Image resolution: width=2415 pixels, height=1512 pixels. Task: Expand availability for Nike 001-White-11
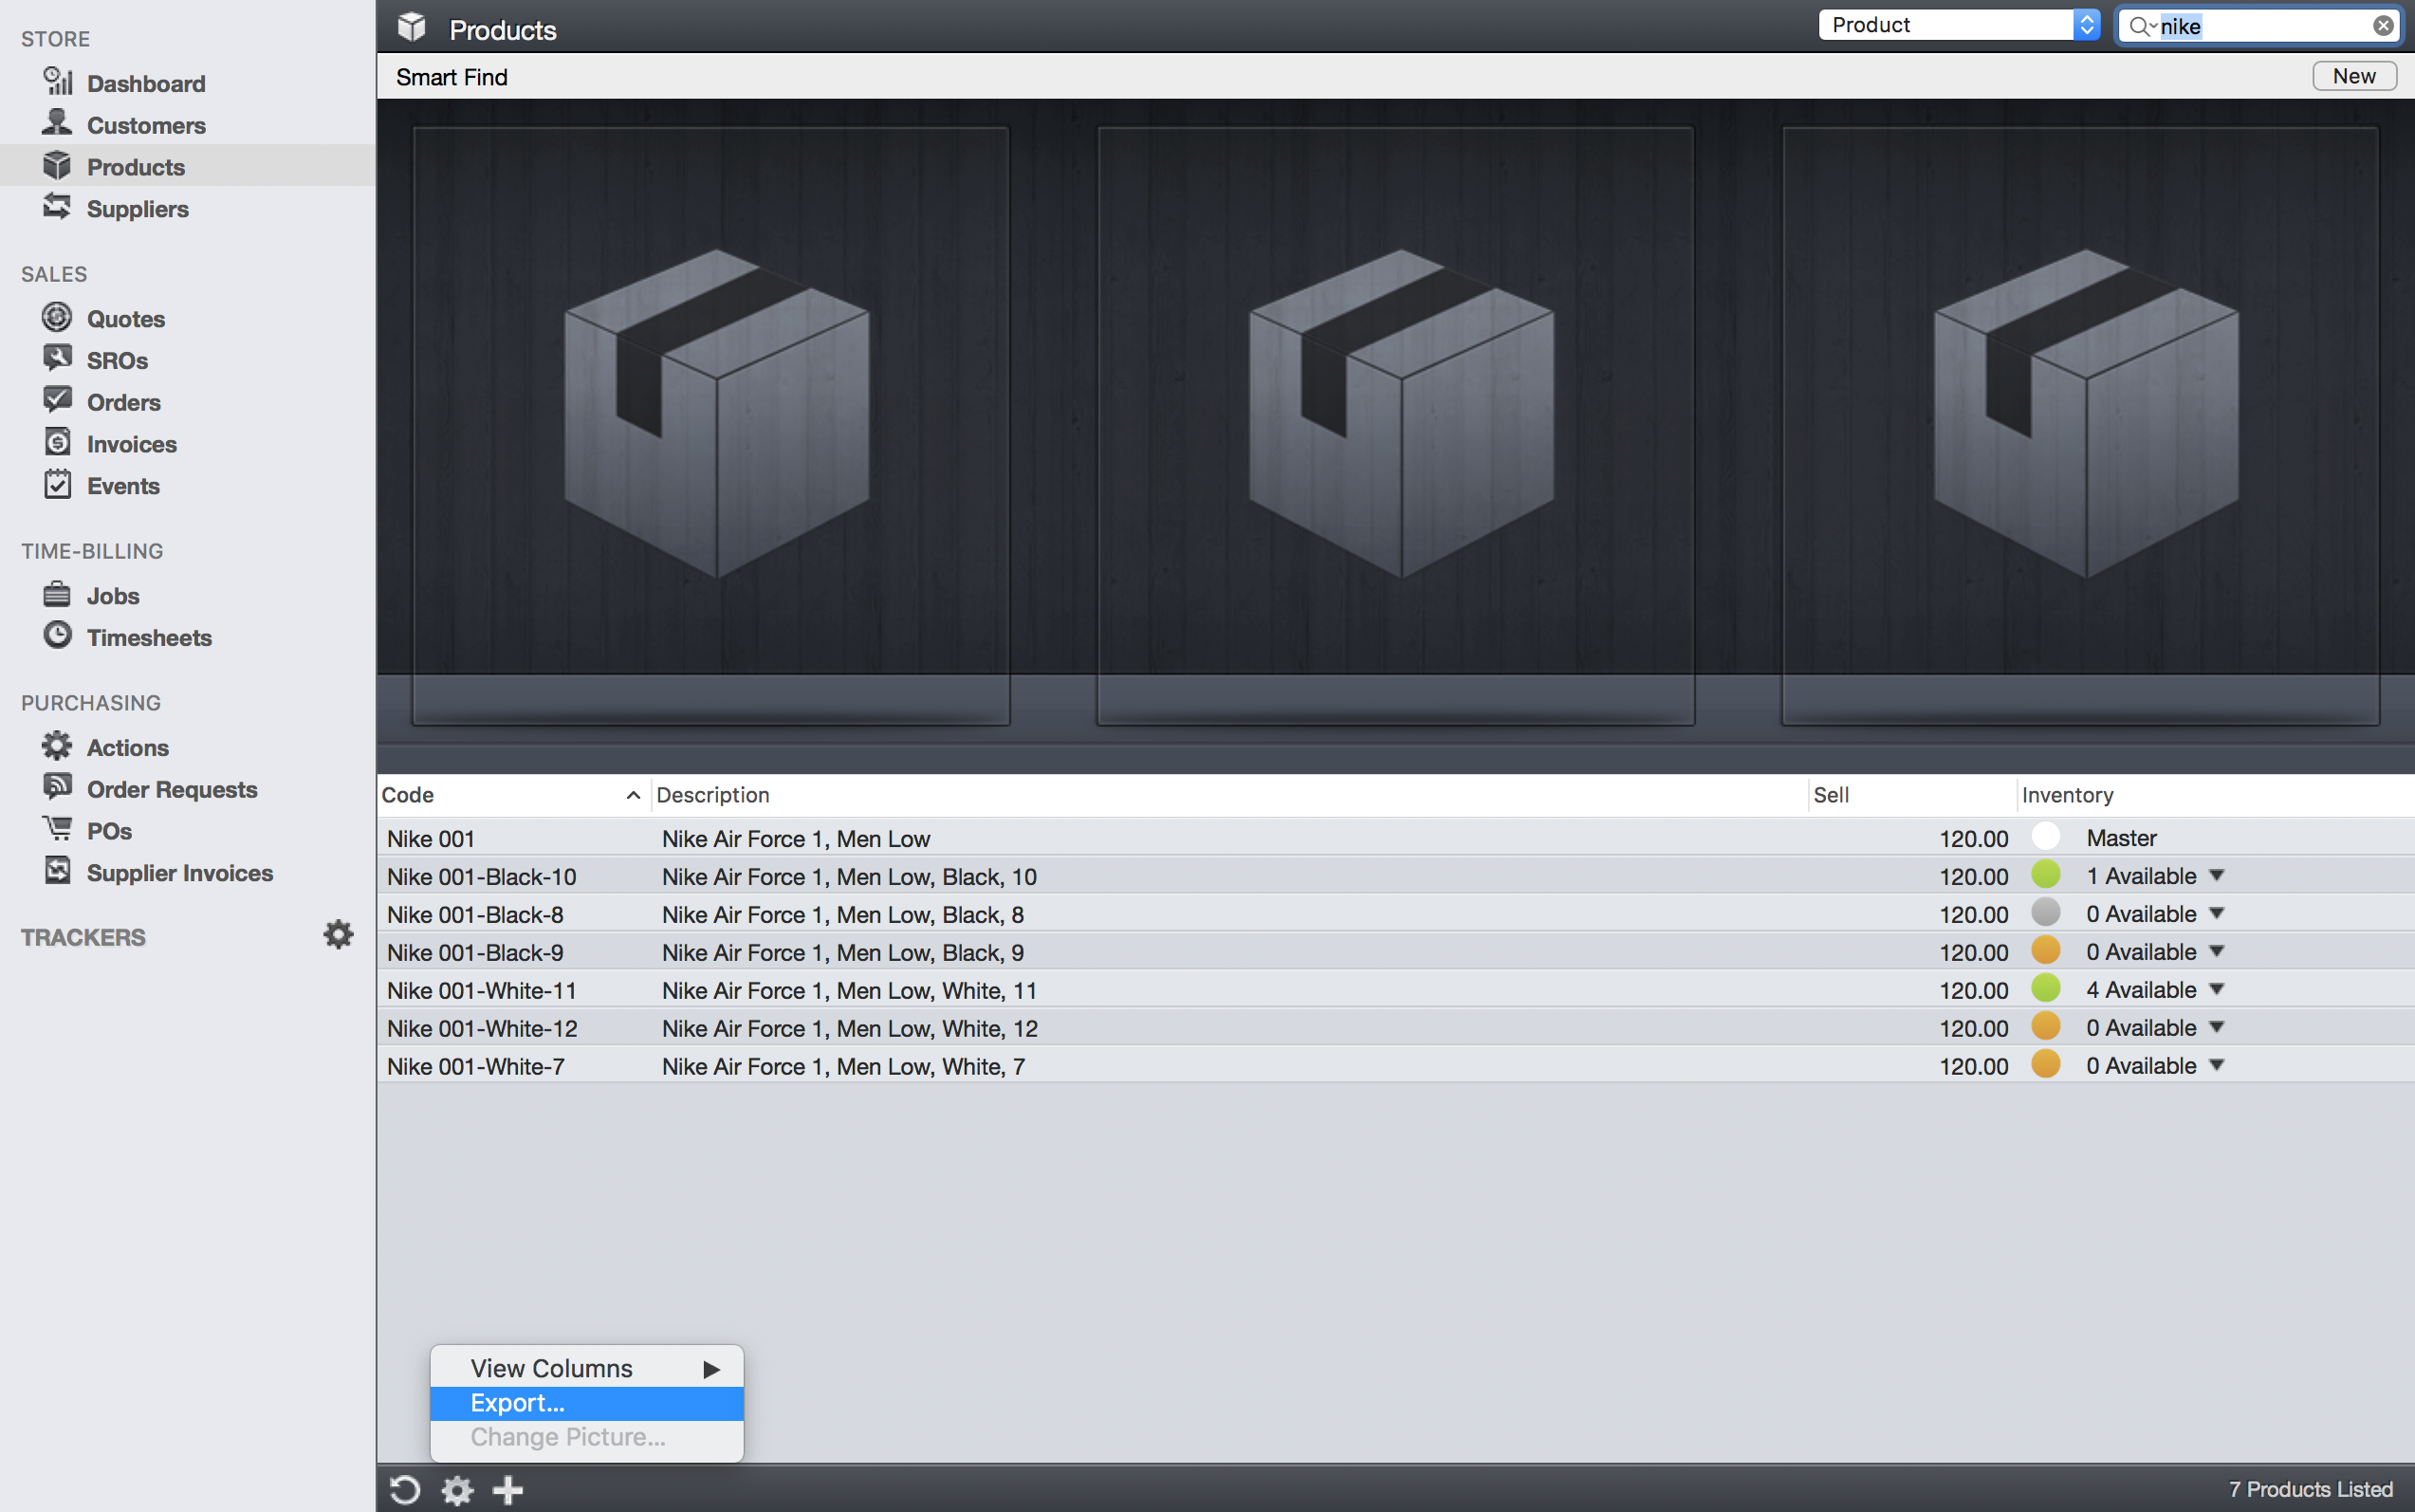click(x=2217, y=990)
